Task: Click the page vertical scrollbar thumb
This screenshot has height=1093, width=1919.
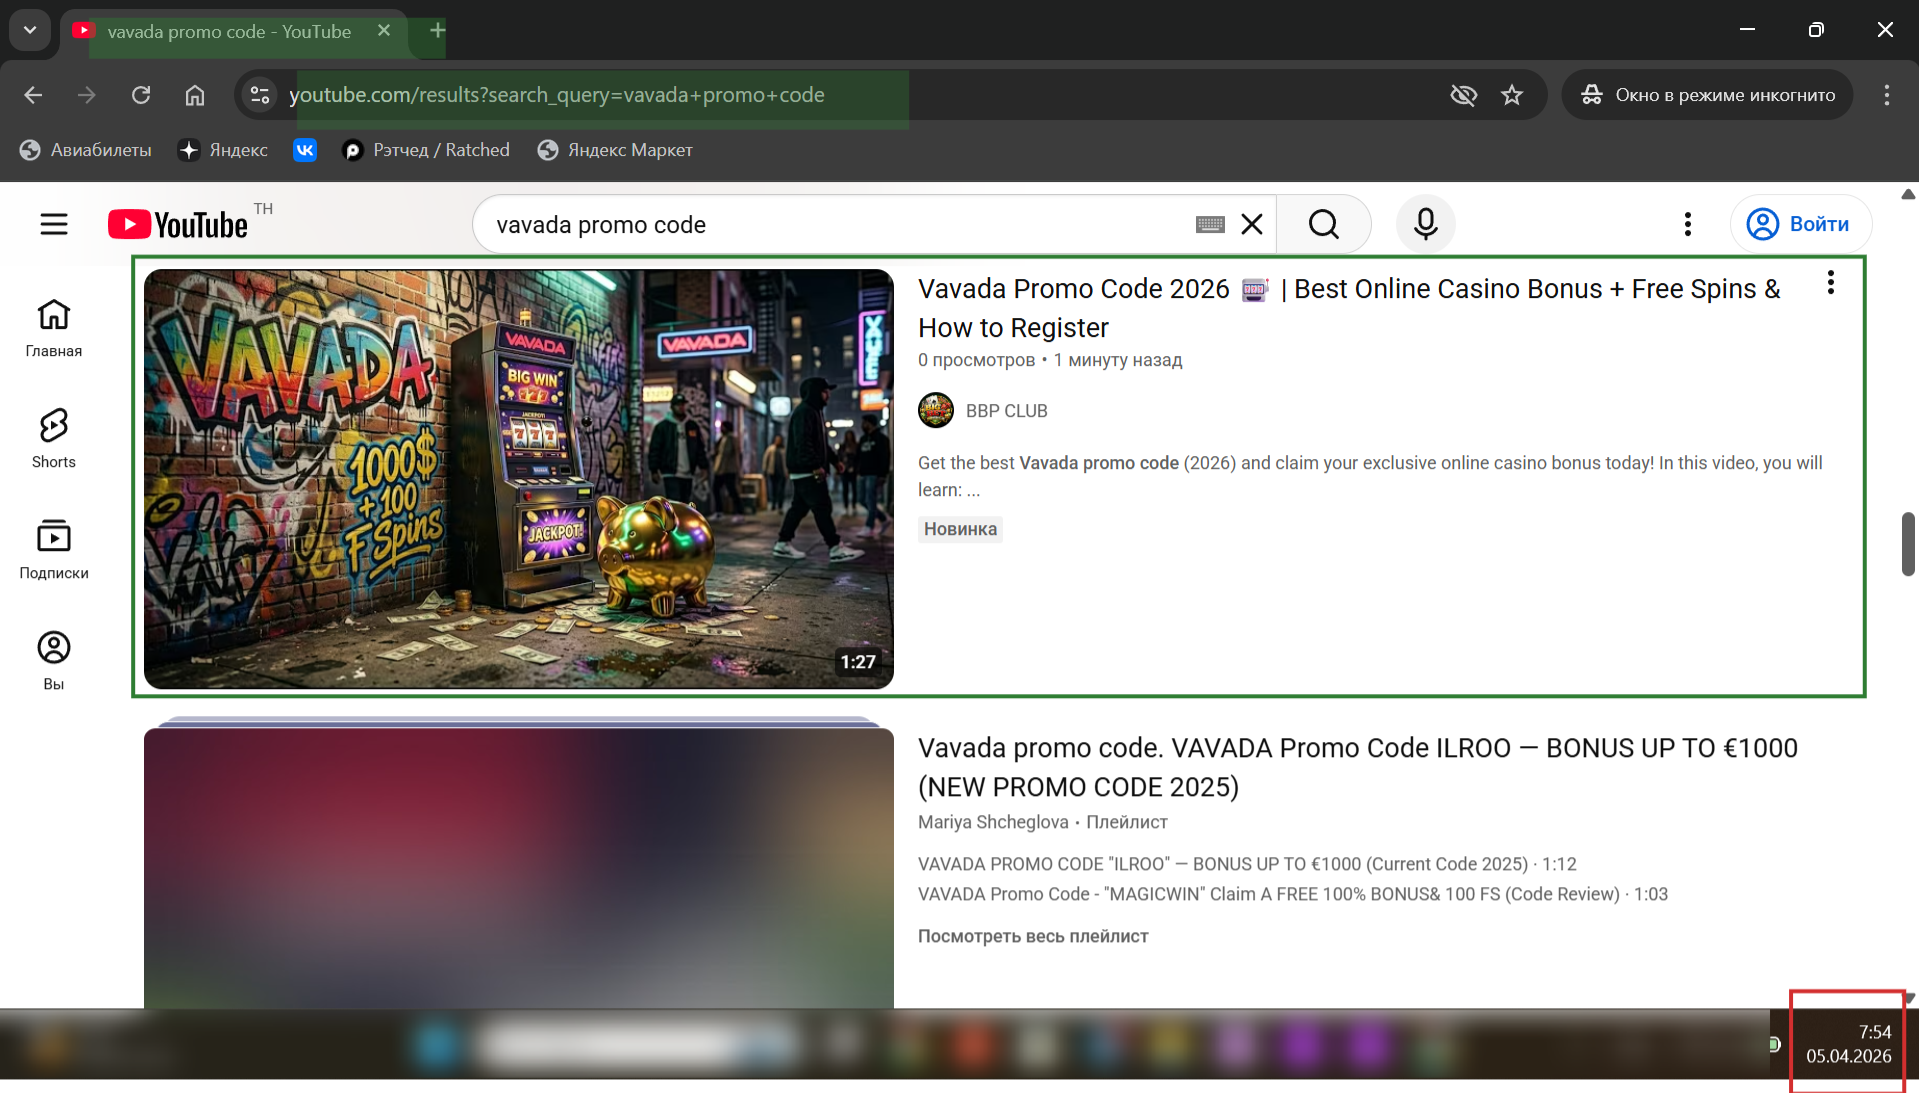Action: [1908, 543]
